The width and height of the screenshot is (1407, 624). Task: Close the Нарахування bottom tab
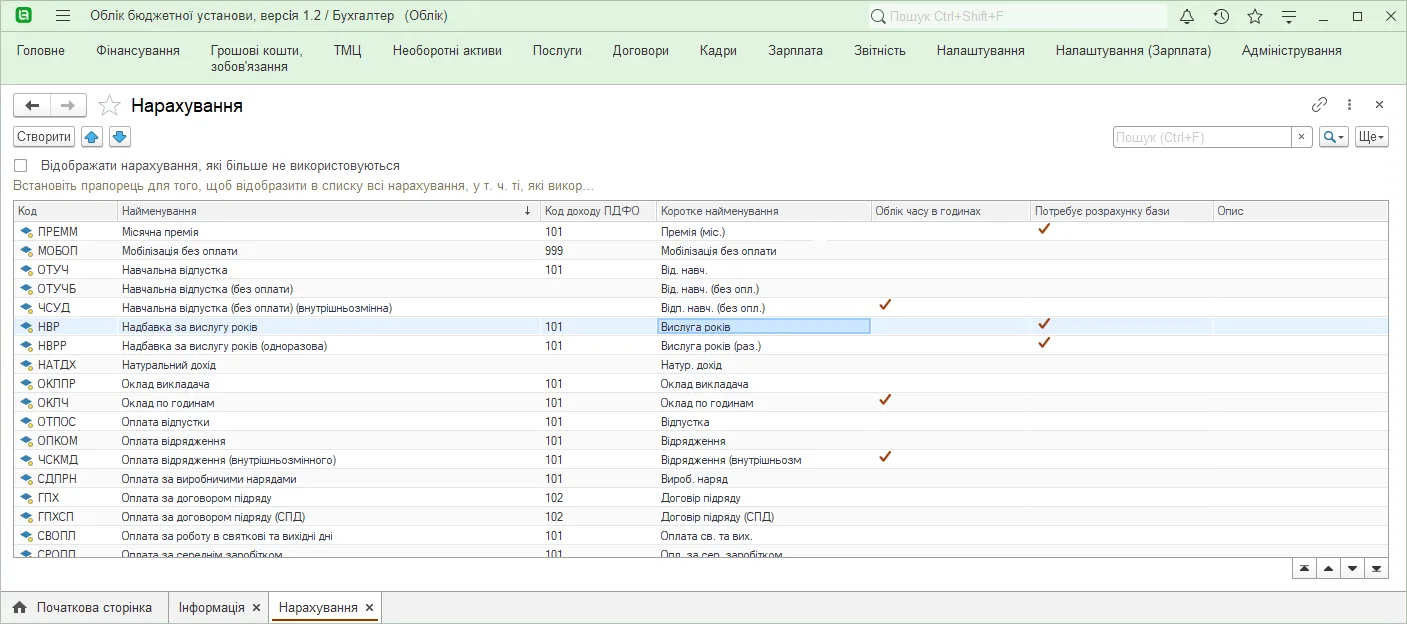click(369, 607)
